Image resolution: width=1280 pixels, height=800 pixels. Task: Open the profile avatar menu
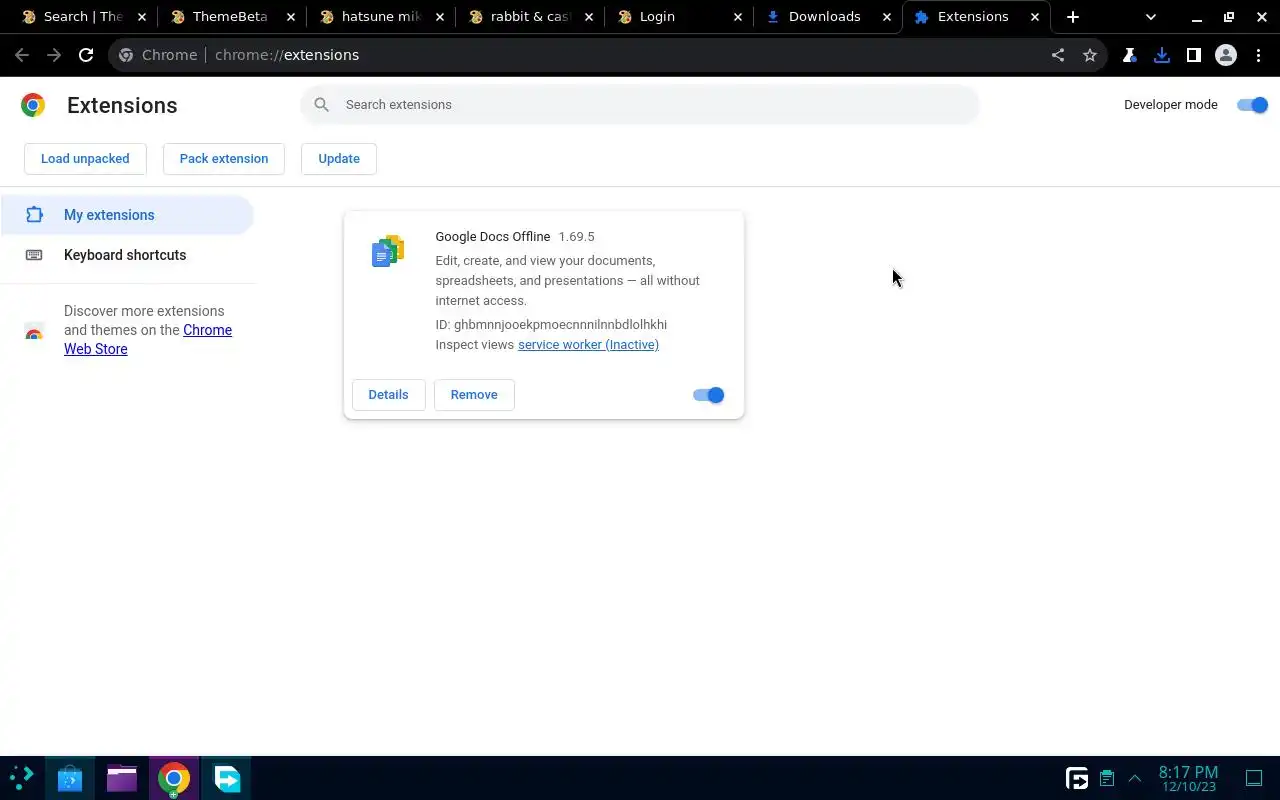[x=1226, y=55]
